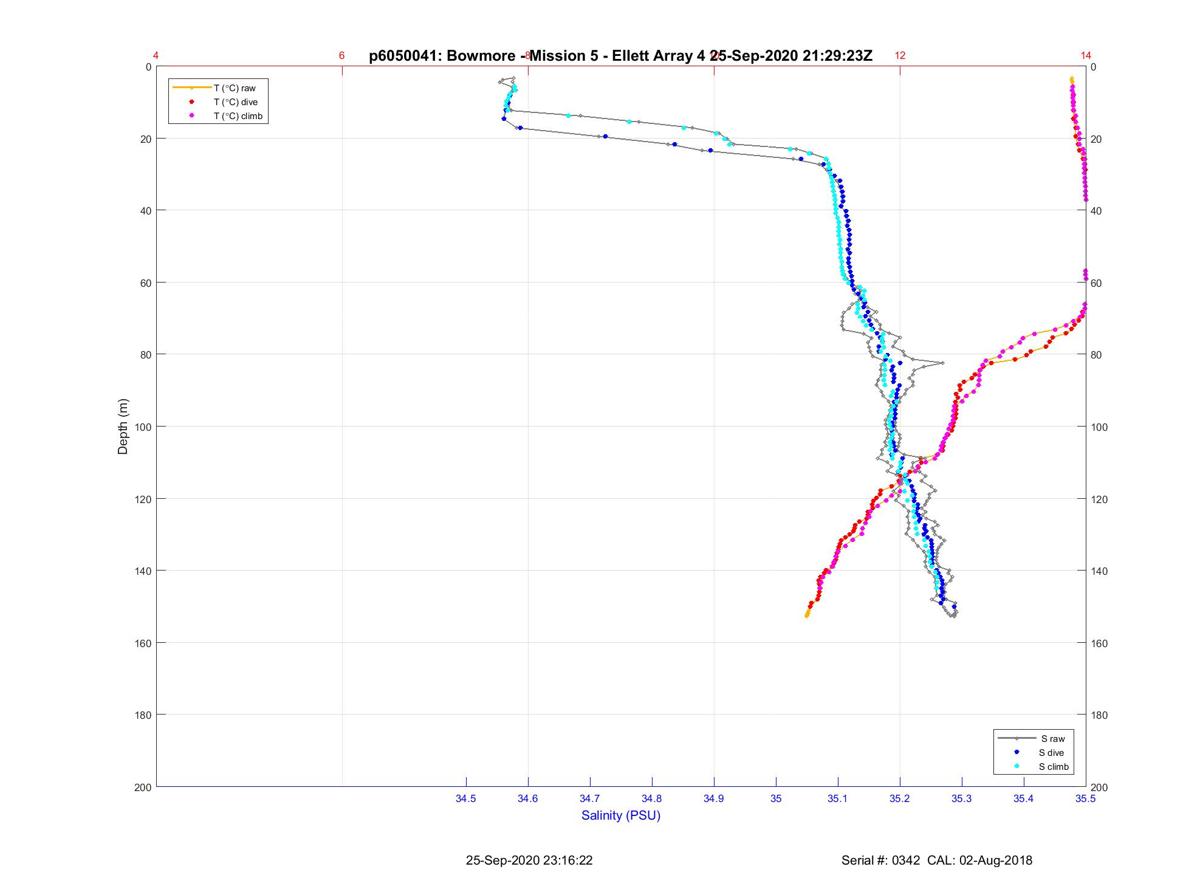Click the 35 salinity tick label
The height and width of the screenshot is (885, 1200).
tap(776, 798)
